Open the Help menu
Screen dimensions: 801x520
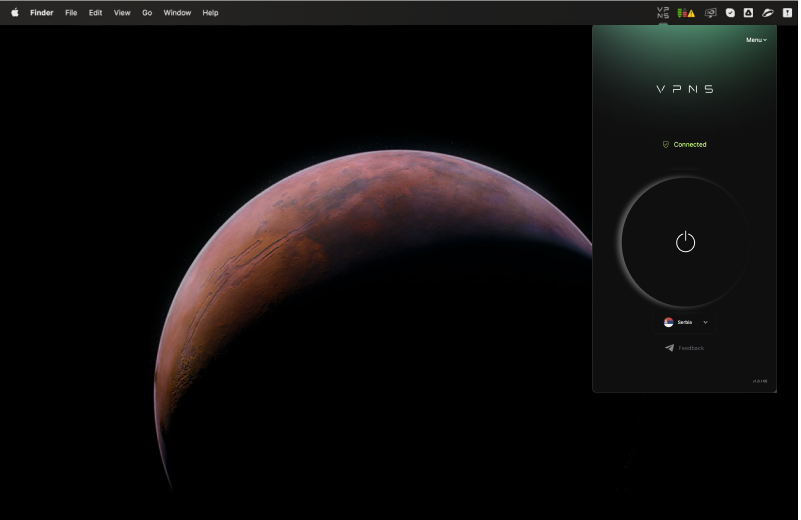pos(210,13)
